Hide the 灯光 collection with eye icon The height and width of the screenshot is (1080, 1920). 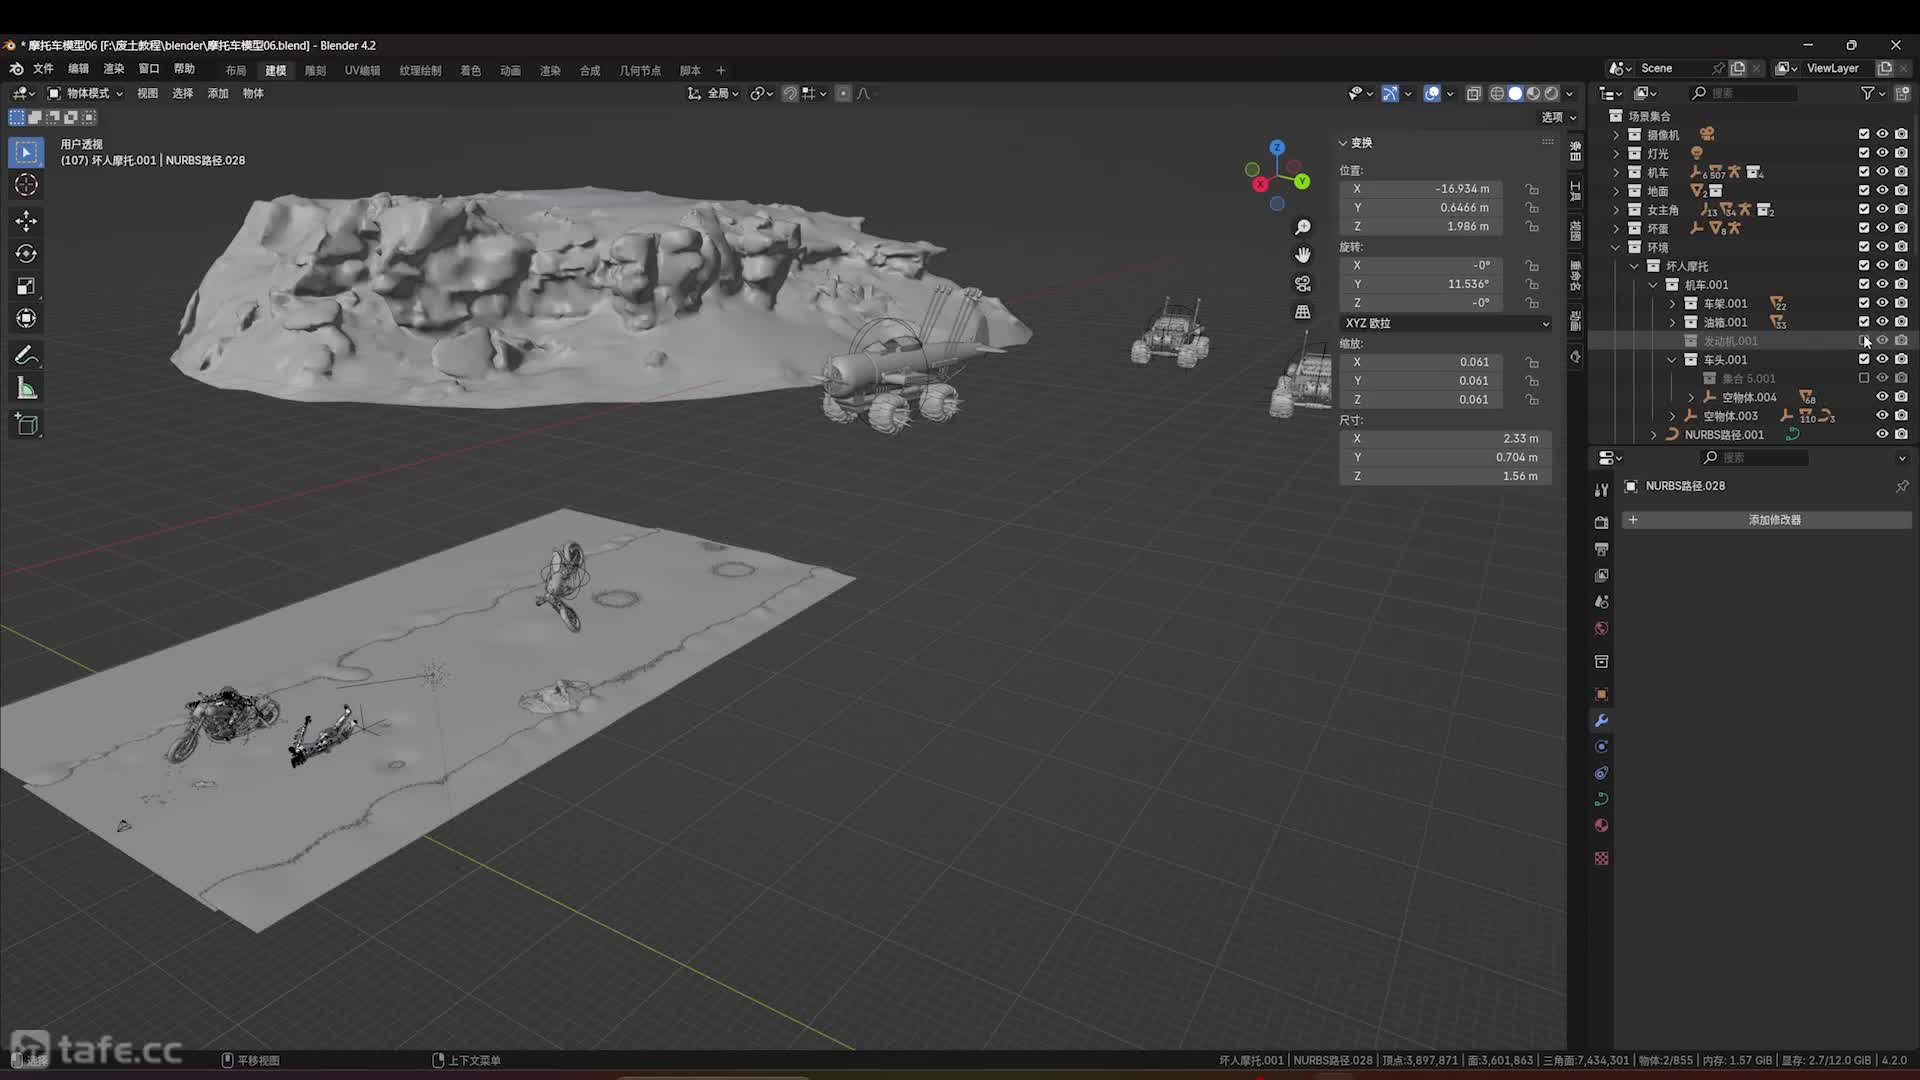(x=1882, y=153)
